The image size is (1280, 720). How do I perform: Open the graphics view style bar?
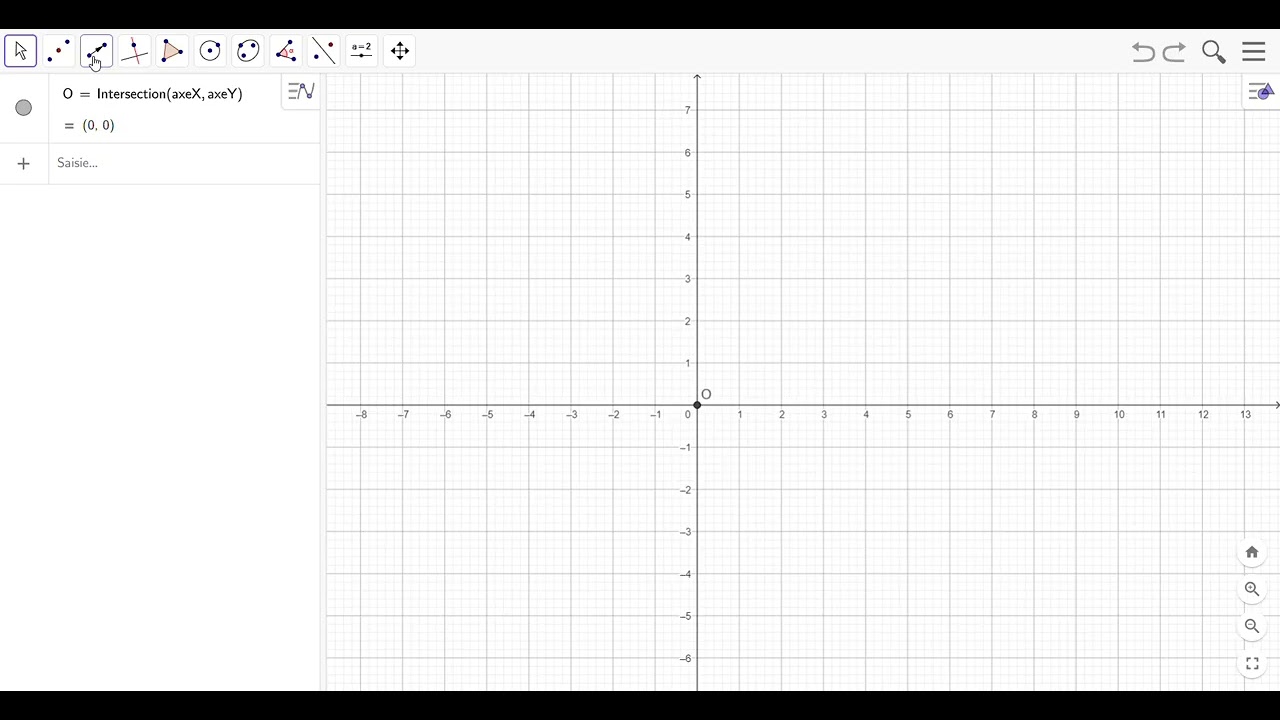(1260, 92)
